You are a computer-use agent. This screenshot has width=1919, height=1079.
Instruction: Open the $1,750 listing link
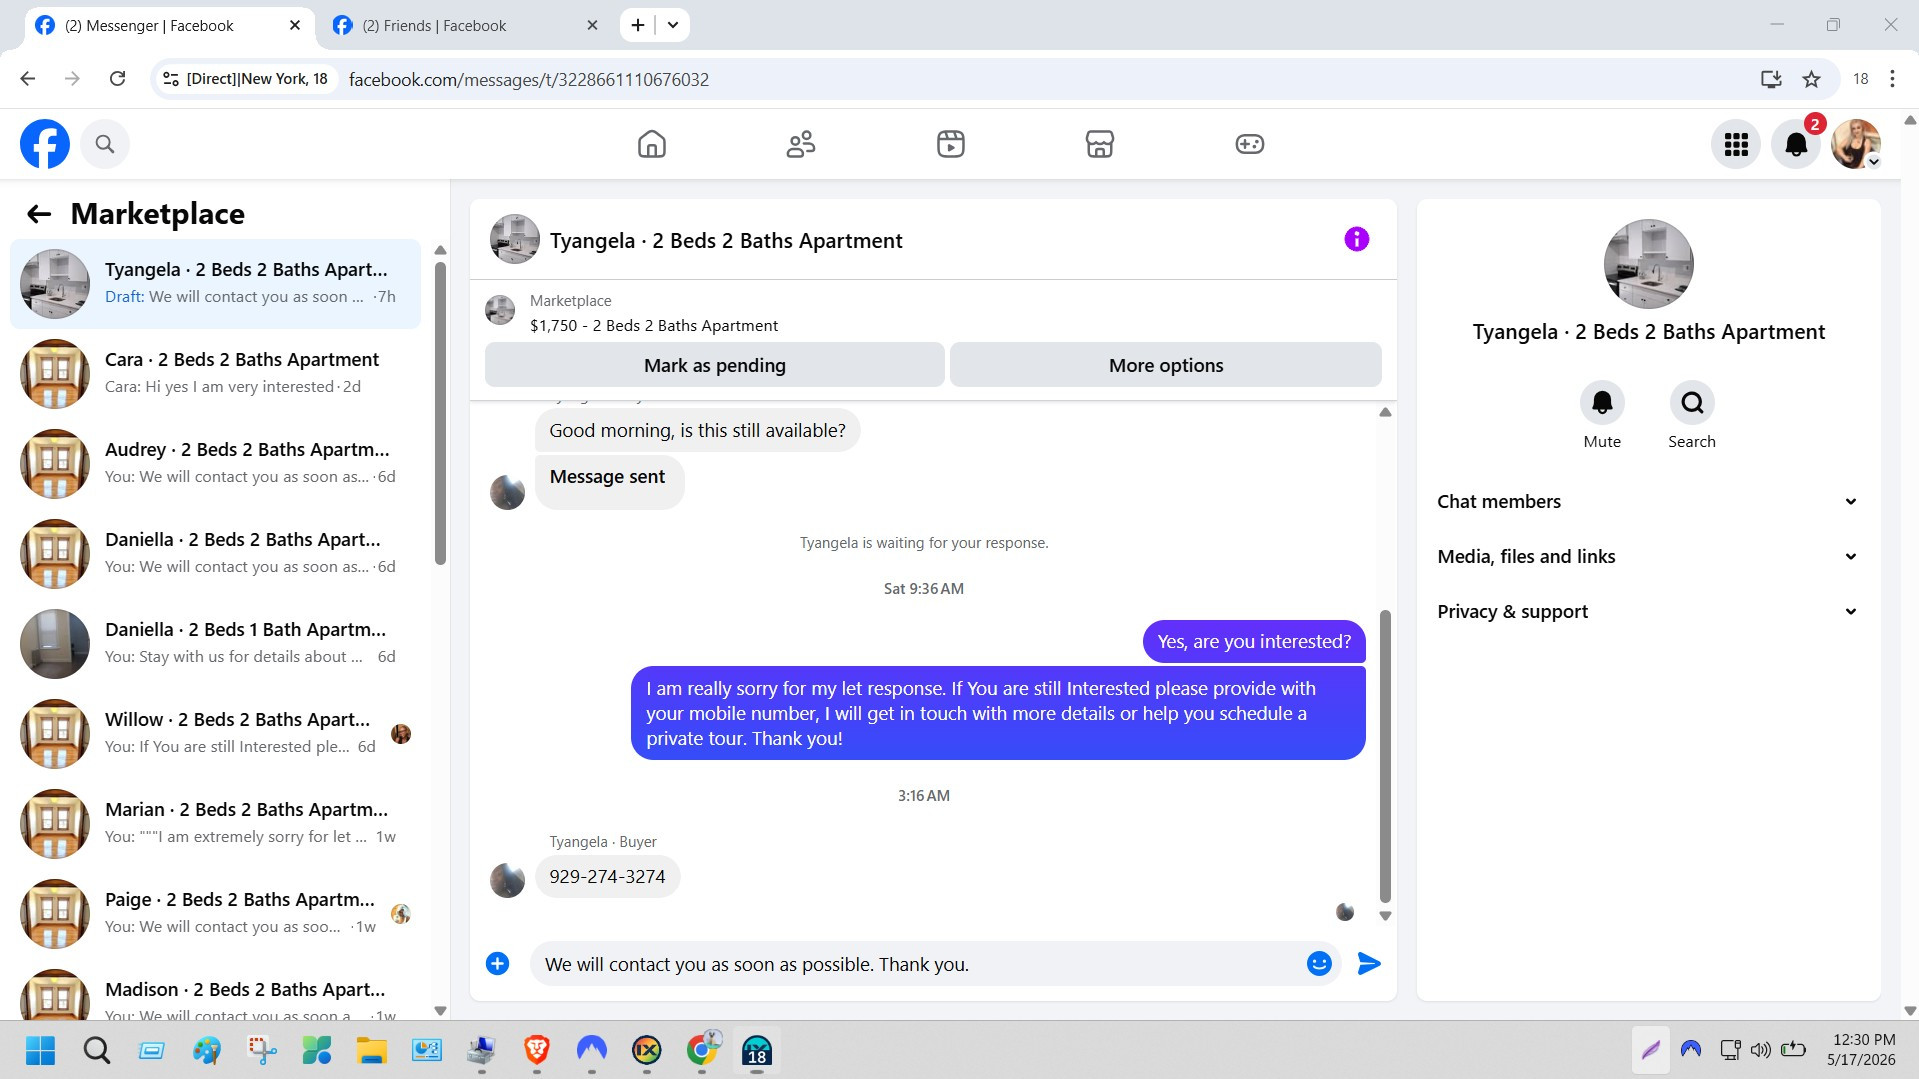[x=654, y=326]
